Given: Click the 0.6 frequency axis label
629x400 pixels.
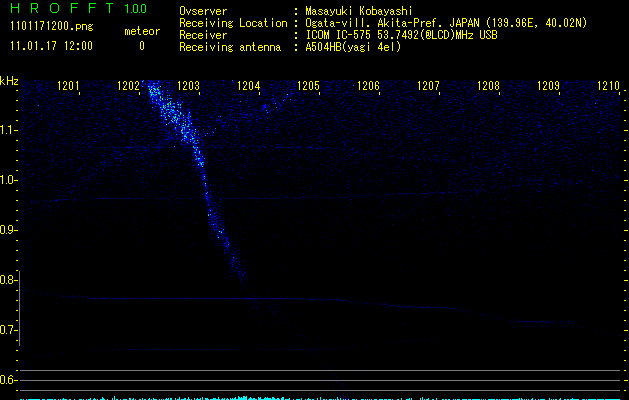Looking at the screenshot, I should pyautogui.click(x=8, y=380).
